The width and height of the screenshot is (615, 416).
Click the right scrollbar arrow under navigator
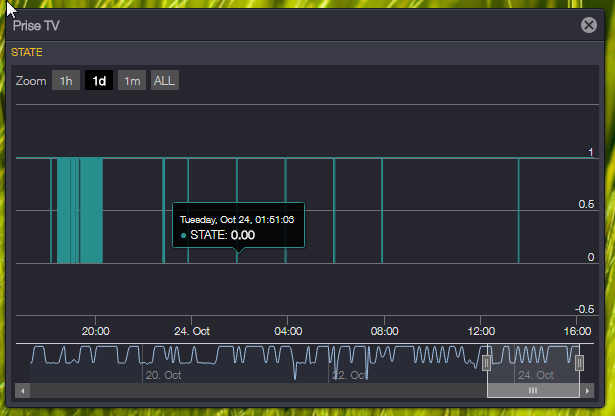pyautogui.click(x=588, y=390)
